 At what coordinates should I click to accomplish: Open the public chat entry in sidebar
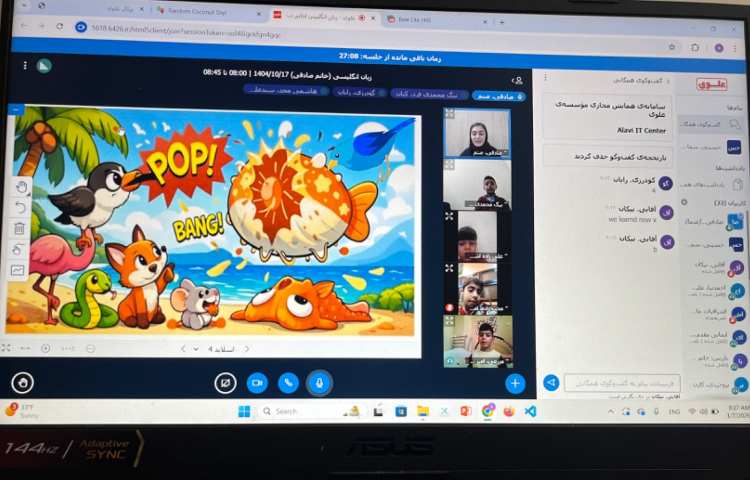(x=711, y=124)
